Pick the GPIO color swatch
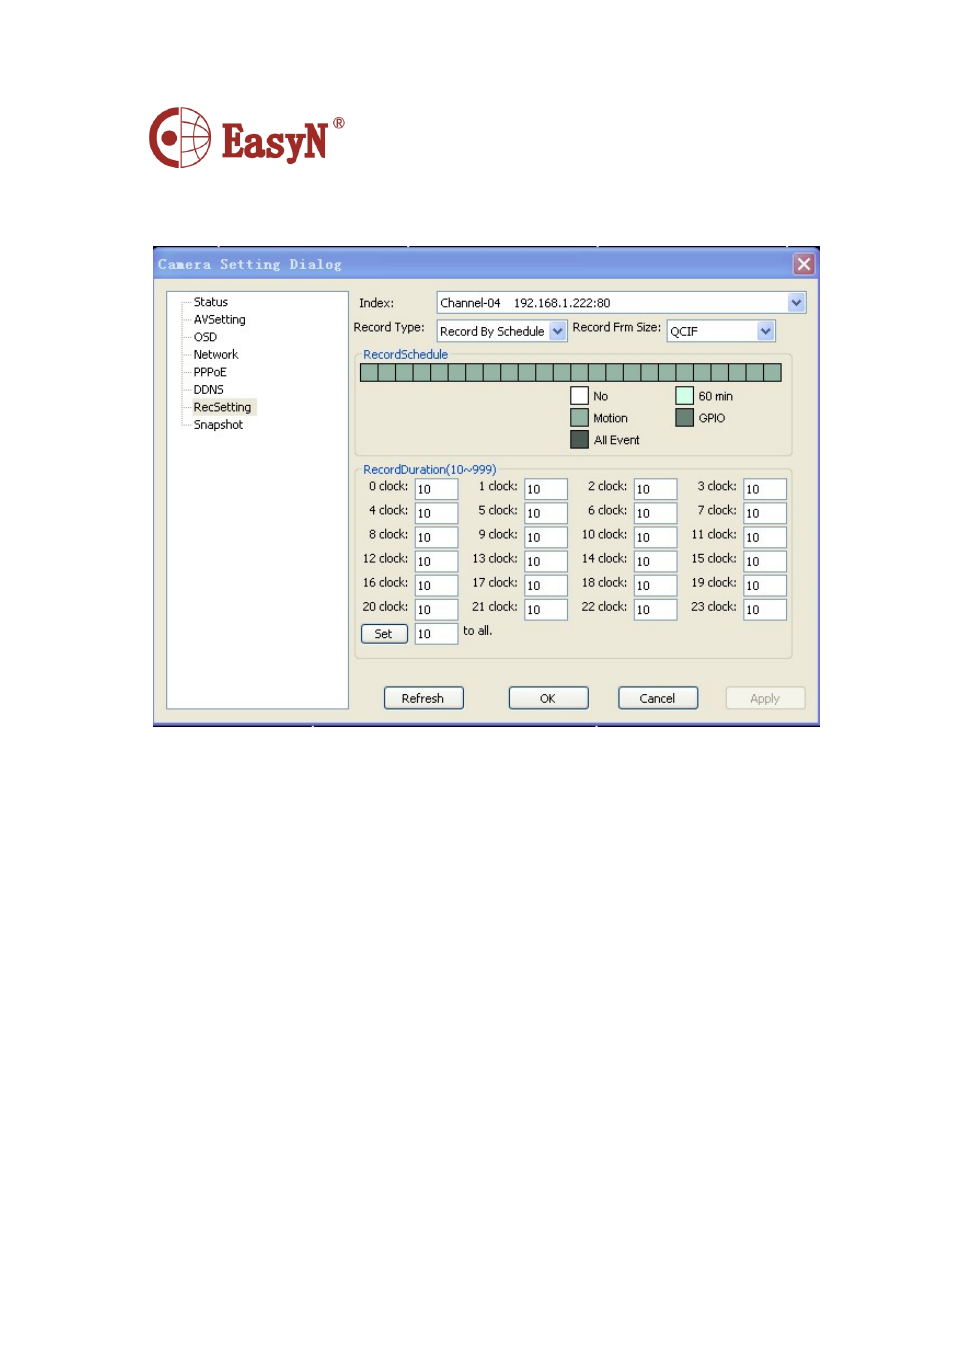This screenshot has height=1350, width=954. pos(684,418)
